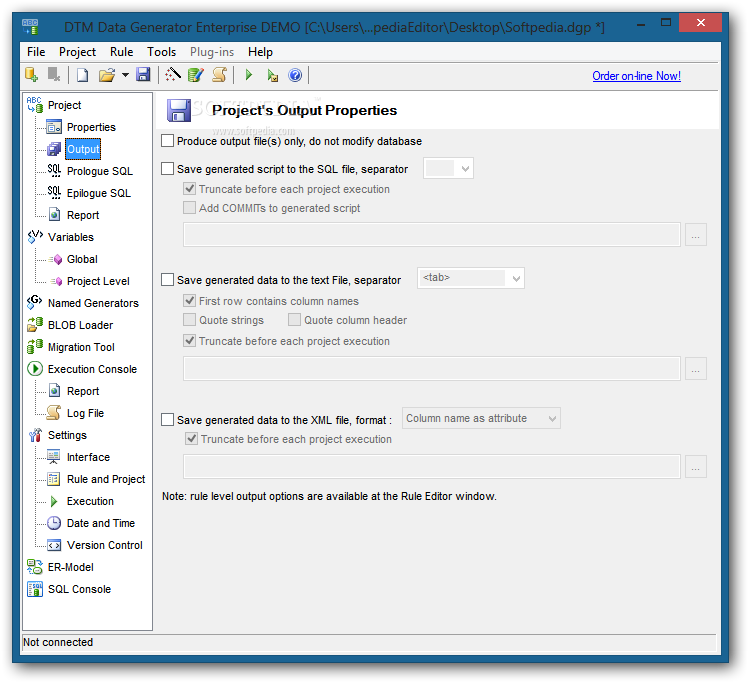This screenshot has height=683, width=749.
Task: Open help via blue question icon
Action: click(295, 75)
